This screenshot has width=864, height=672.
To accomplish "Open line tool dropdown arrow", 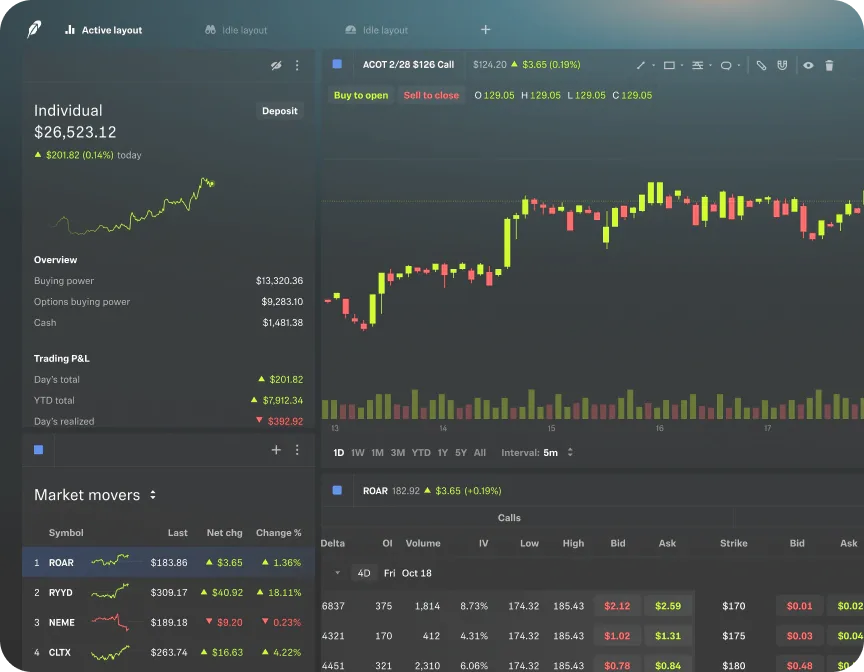I will tap(654, 66).
